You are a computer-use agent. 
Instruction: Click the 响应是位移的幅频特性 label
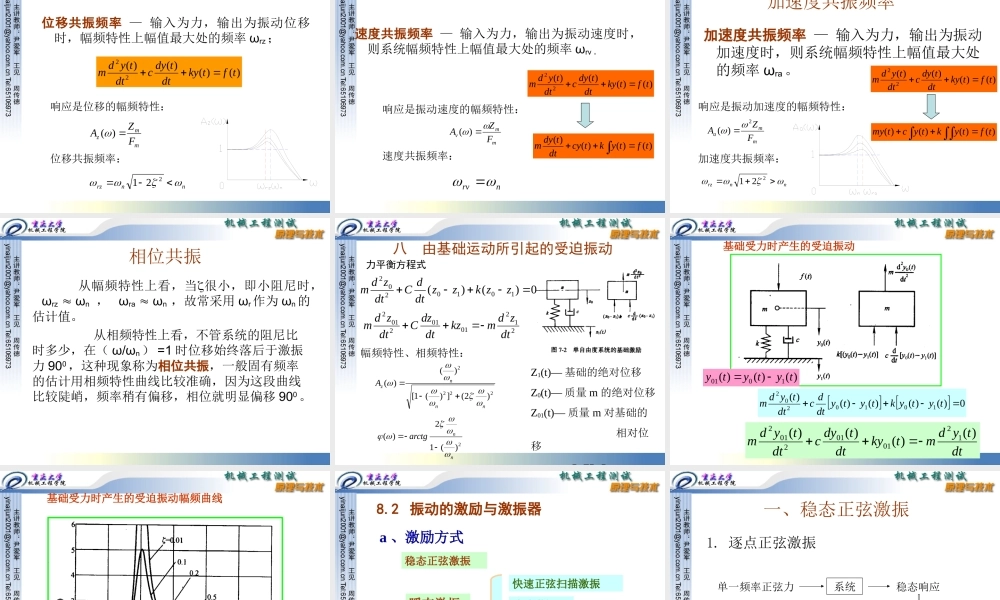(107, 106)
